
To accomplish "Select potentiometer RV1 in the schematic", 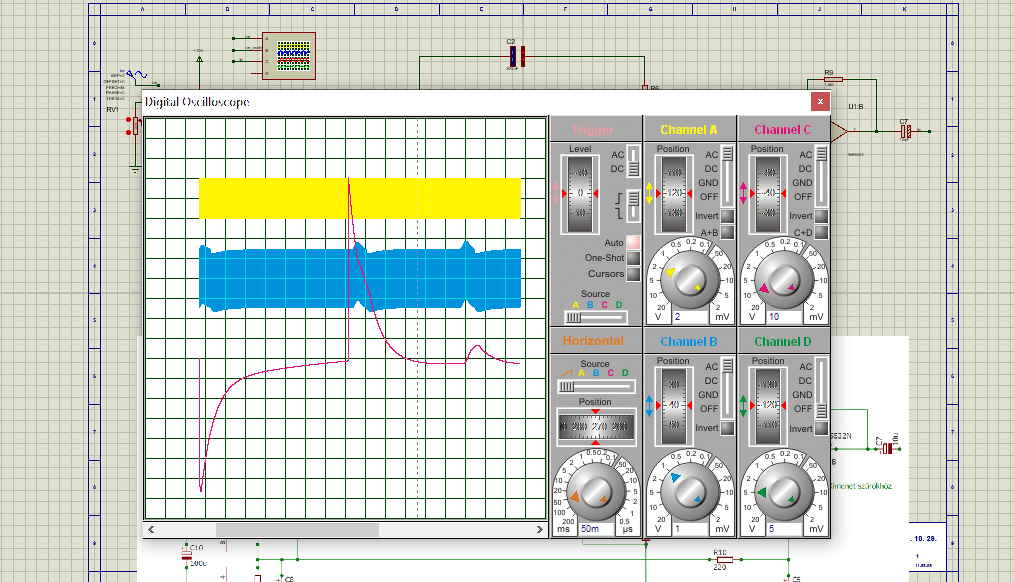I will point(133,126).
